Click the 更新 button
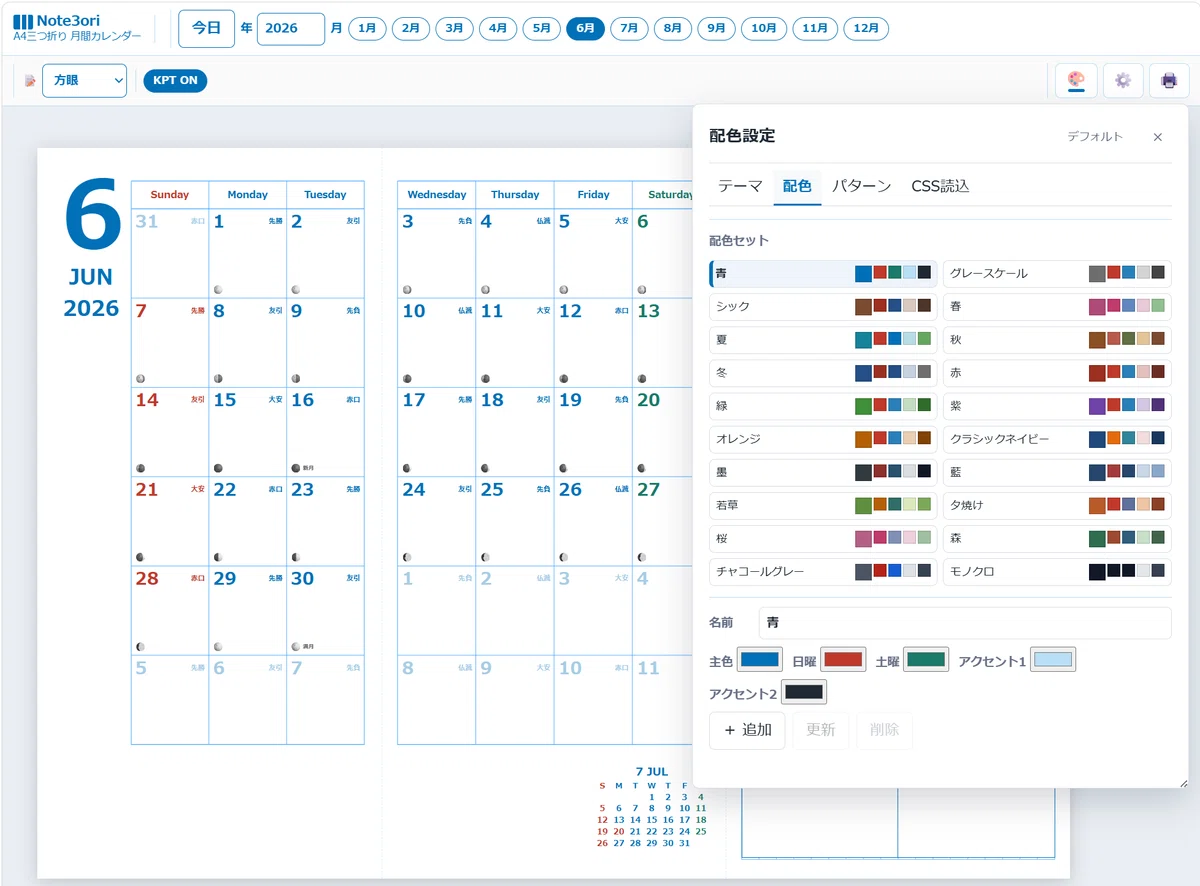 [x=821, y=730]
